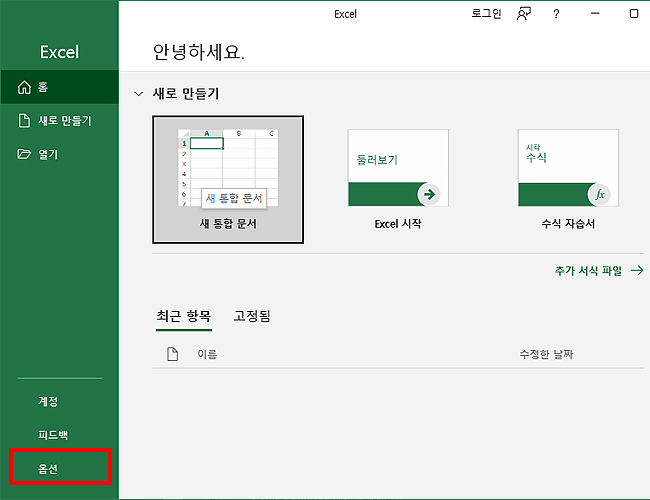Click the new document page icon in sidebar

[x=24, y=121]
